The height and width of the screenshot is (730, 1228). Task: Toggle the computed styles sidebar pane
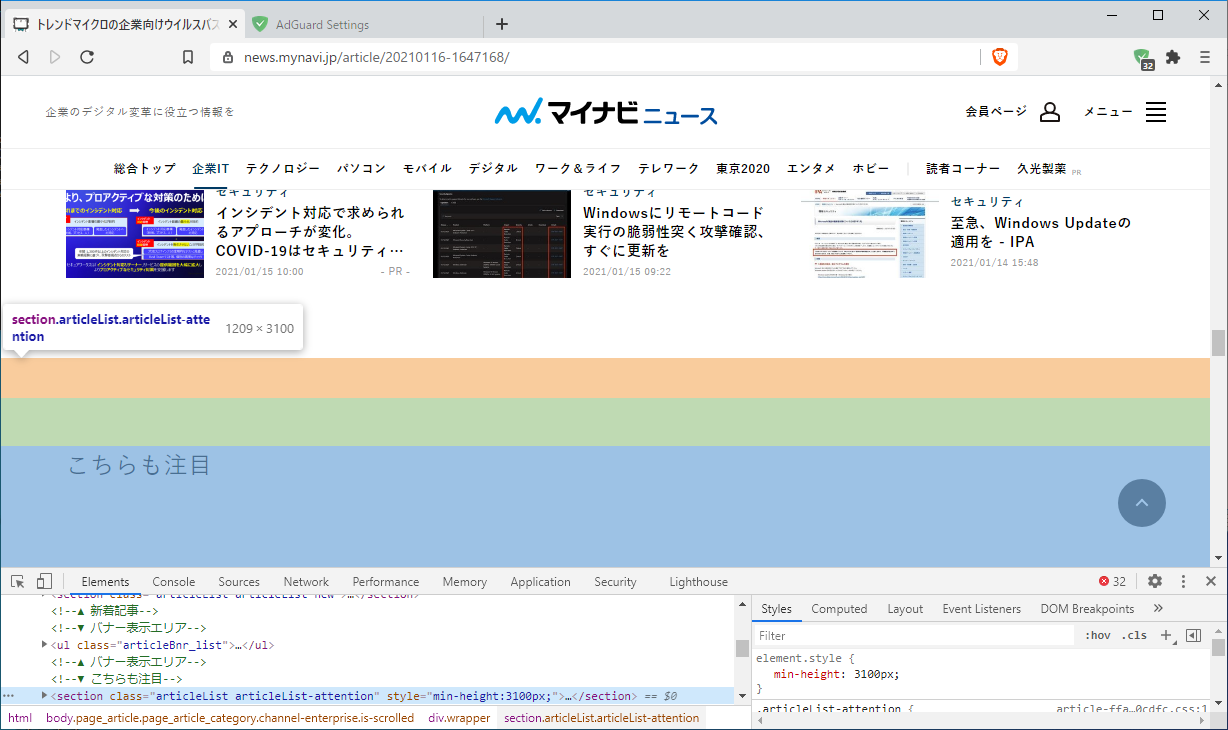[x=1192, y=635]
